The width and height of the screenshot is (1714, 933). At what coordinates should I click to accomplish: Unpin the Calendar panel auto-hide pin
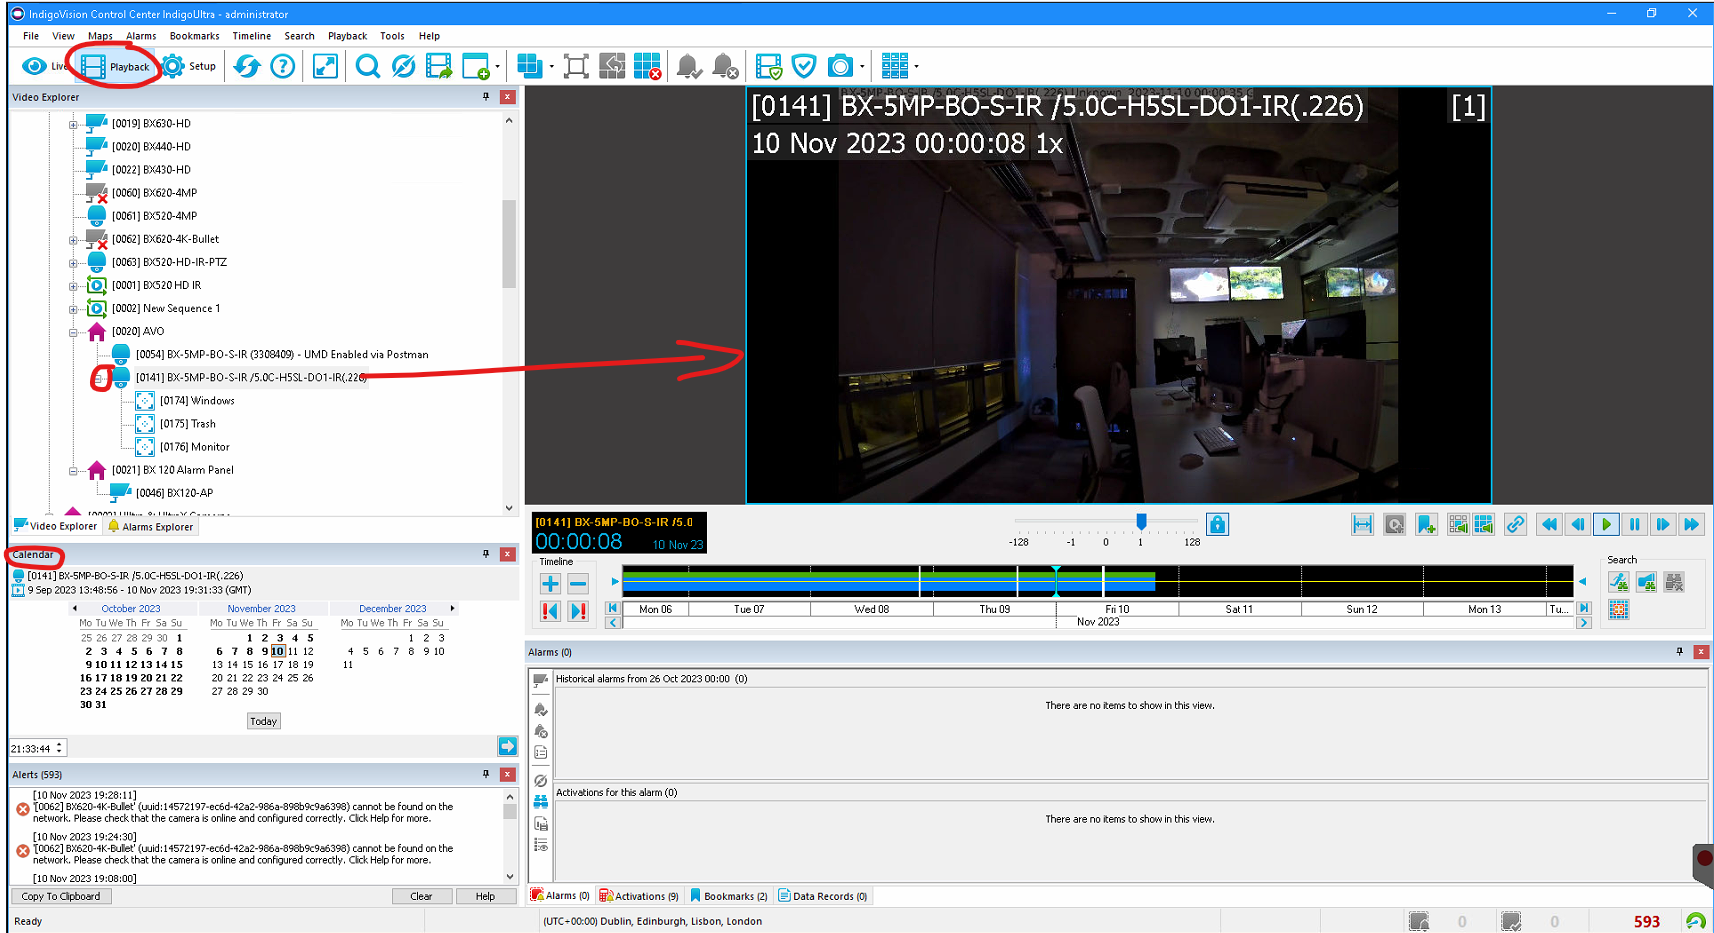click(x=486, y=554)
